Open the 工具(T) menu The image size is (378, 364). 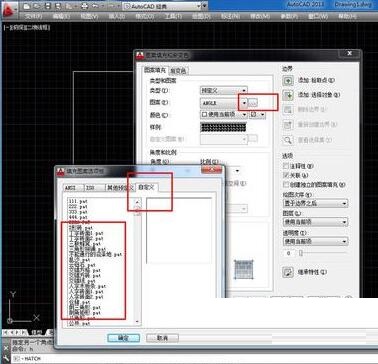coord(173,16)
